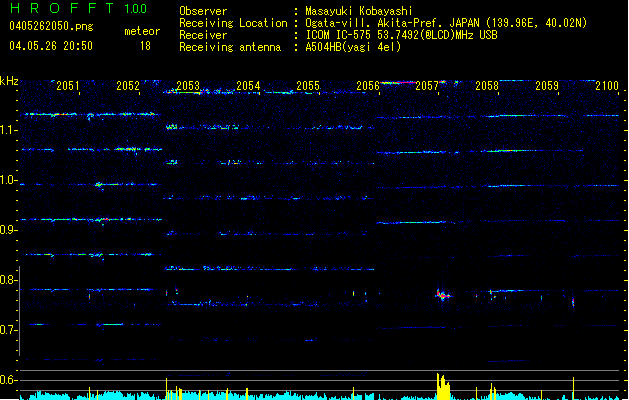
Task: Click the bright meteor echo near 2057
Action: tap(442, 295)
